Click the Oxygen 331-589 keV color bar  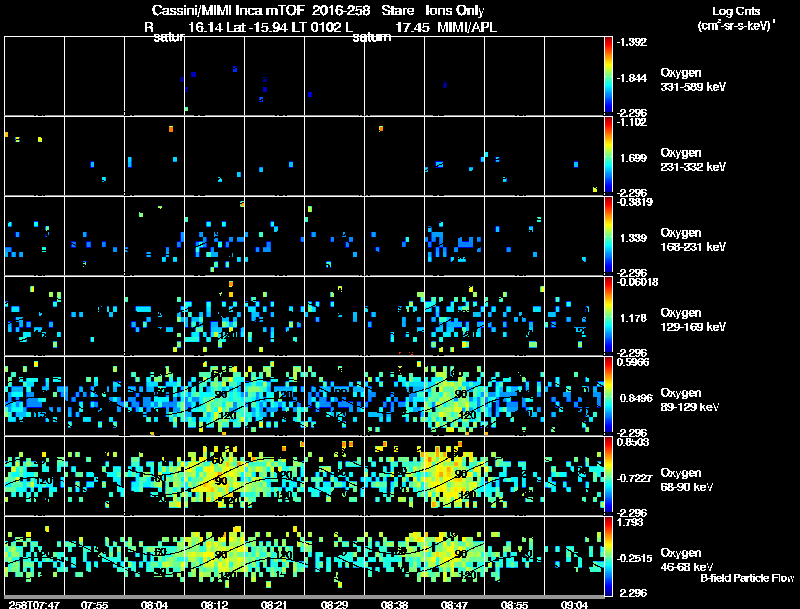pos(608,76)
